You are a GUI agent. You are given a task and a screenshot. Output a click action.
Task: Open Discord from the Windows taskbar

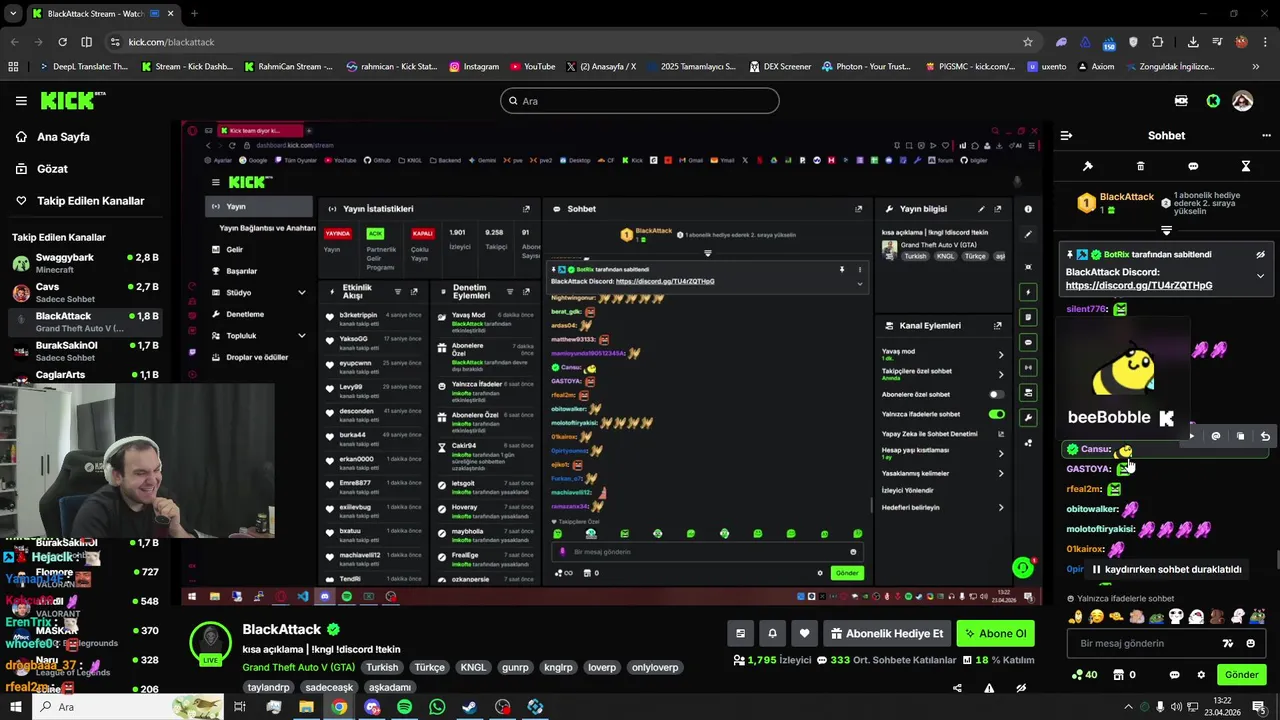click(372, 707)
